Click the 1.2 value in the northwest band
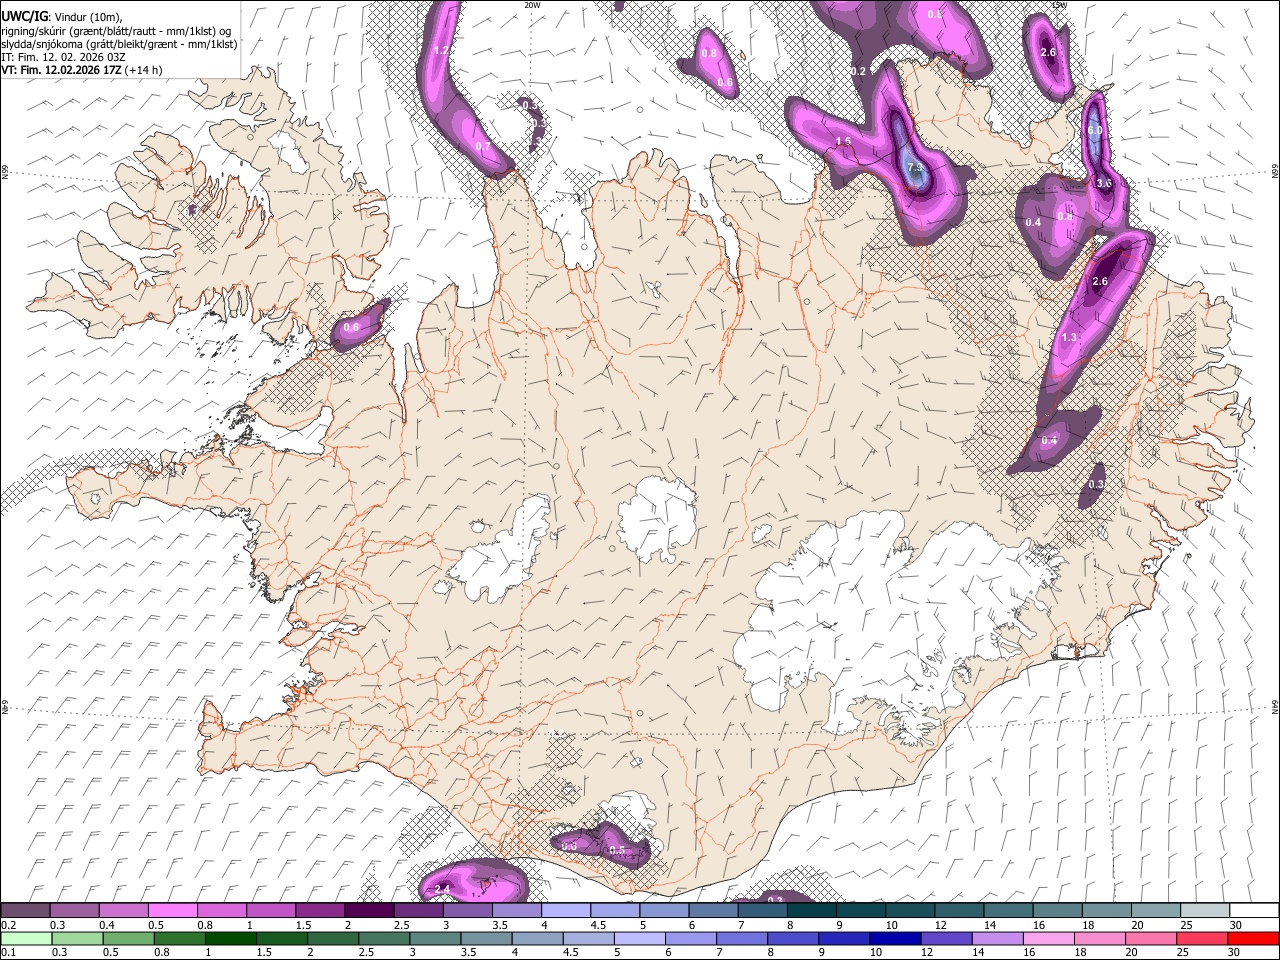Screen dimensions: 1280x960 (x=441, y=50)
